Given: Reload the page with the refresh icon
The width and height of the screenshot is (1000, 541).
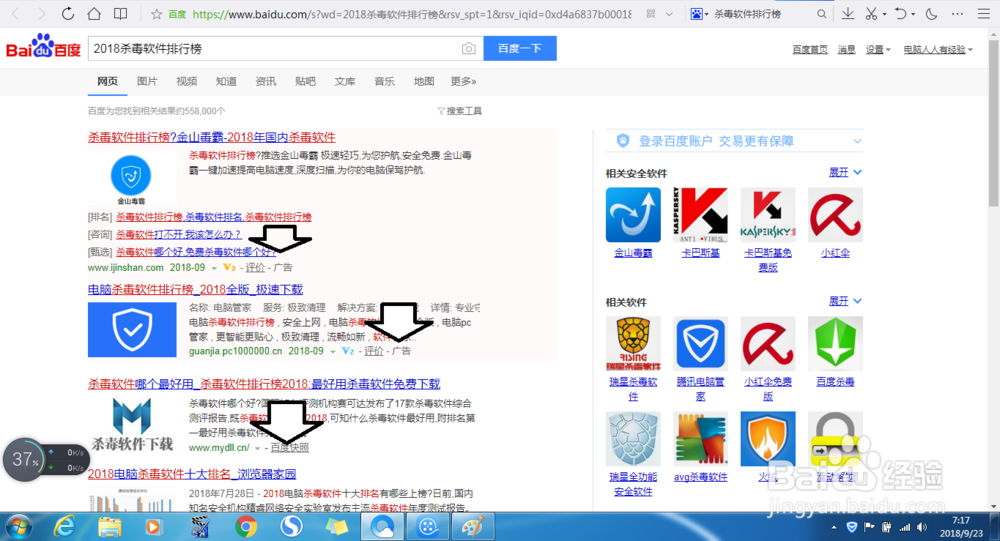Looking at the screenshot, I should (68, 13).
